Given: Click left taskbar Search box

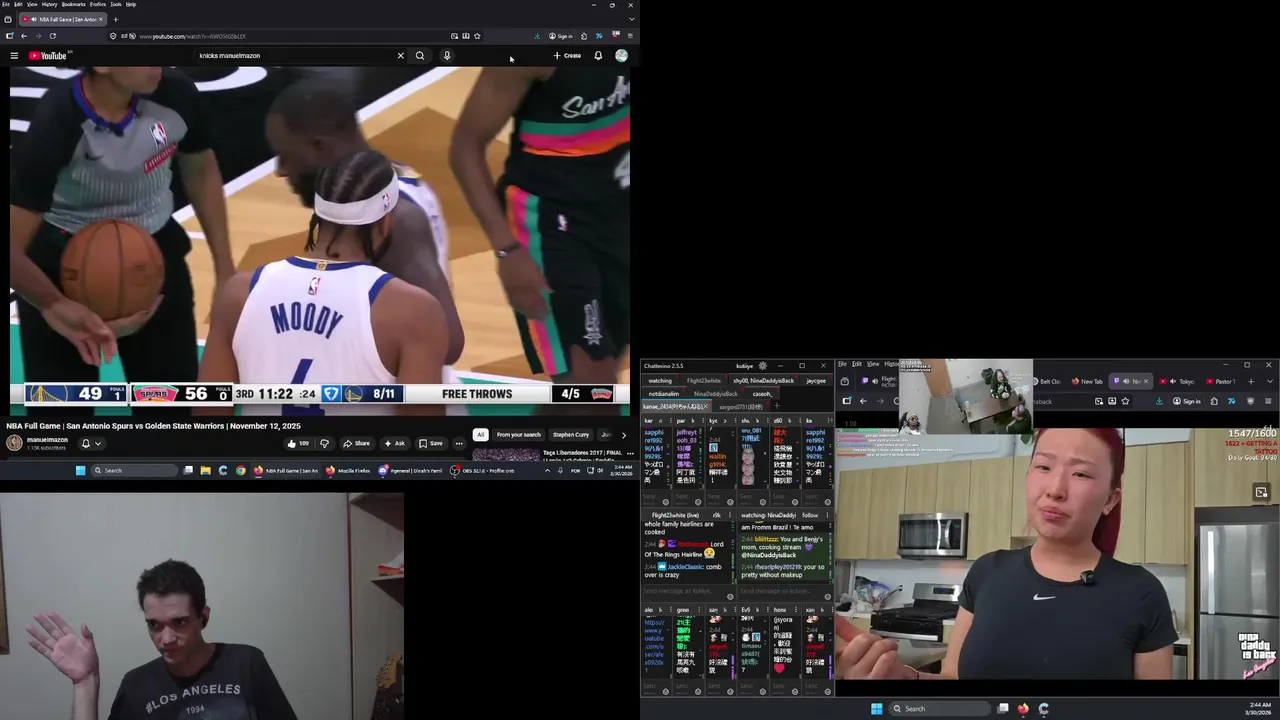Looking at the screenshot, I should click(x=136, y=470).
